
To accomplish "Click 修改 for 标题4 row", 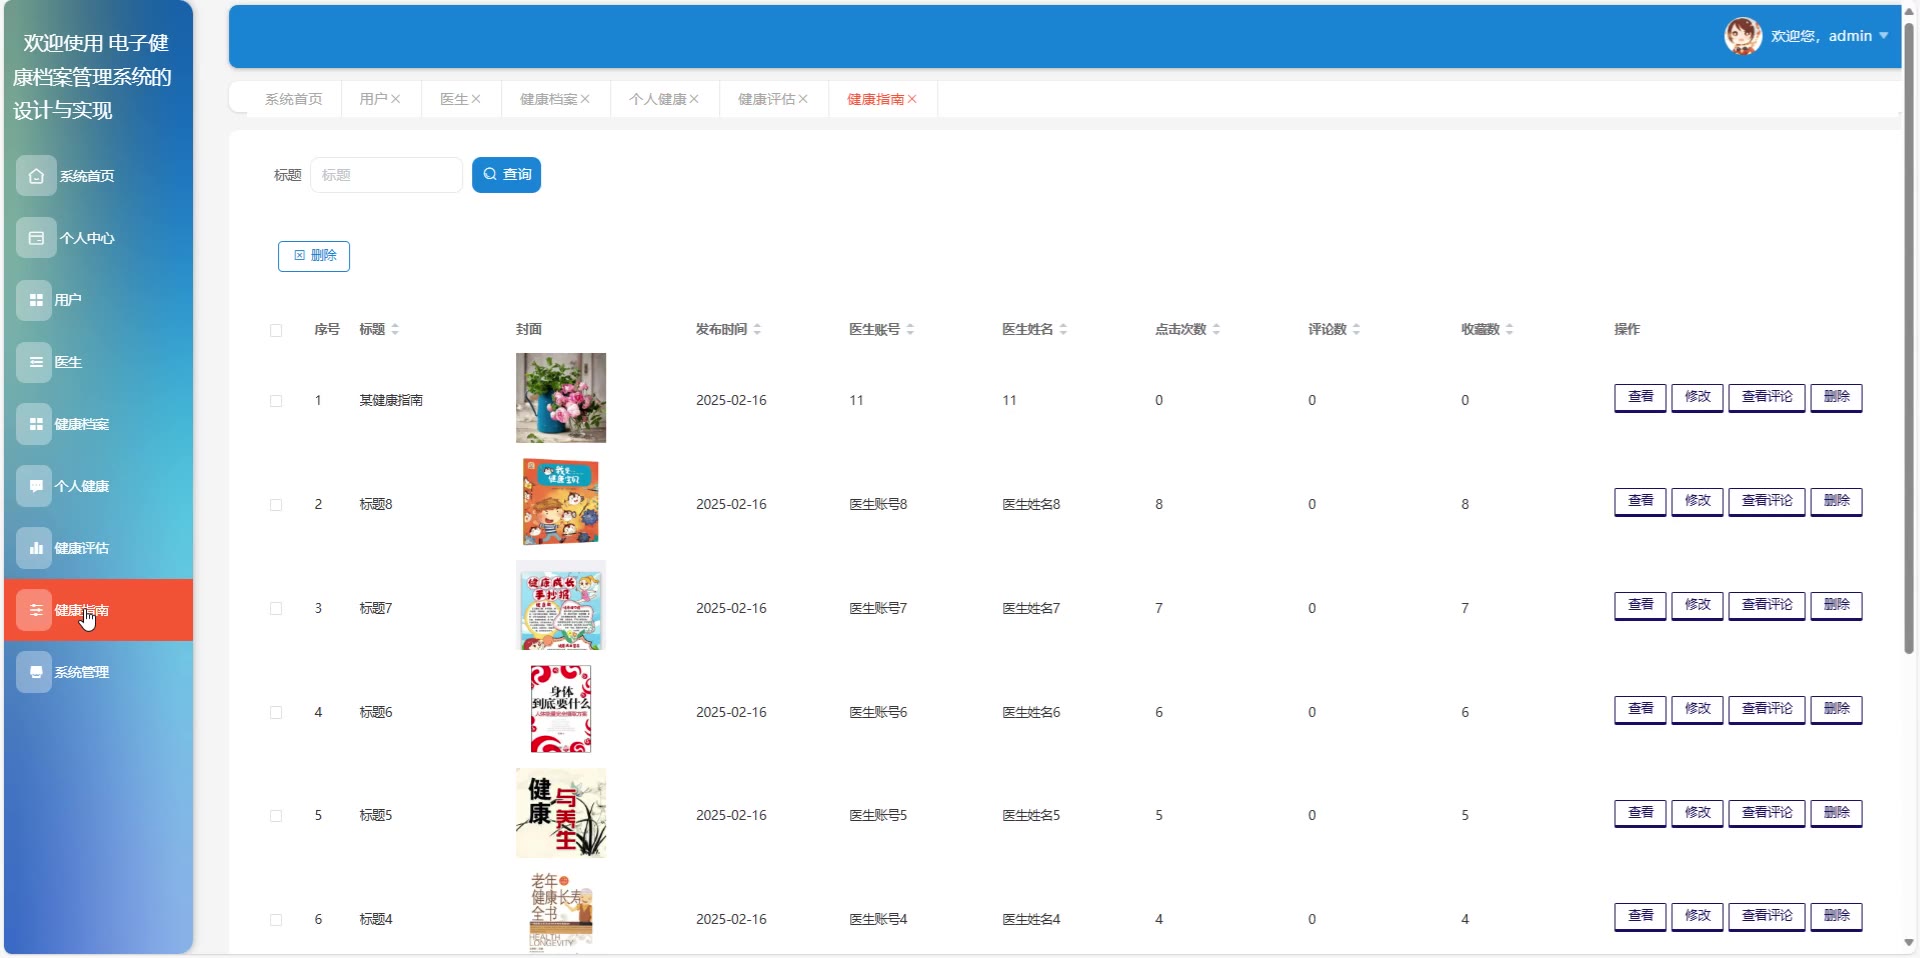I will click(x=1697, y=916).
